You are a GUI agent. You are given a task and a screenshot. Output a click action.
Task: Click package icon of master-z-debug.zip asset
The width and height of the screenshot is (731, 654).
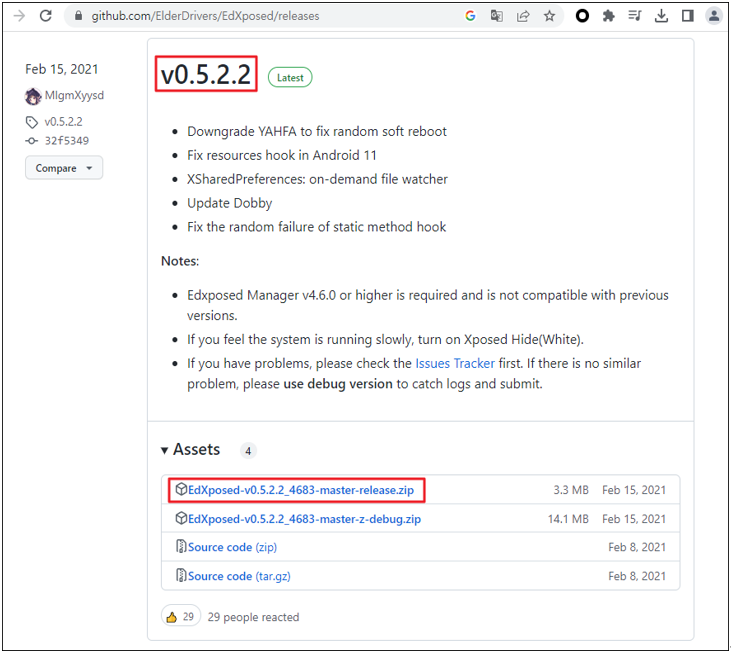tap(181, 518)
